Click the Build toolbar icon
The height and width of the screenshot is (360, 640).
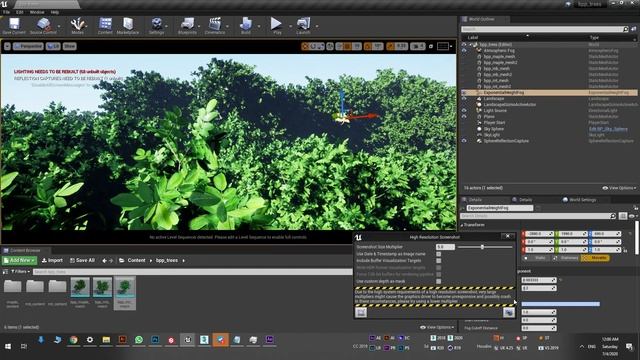pyautogui.click(x=246, y=26)
